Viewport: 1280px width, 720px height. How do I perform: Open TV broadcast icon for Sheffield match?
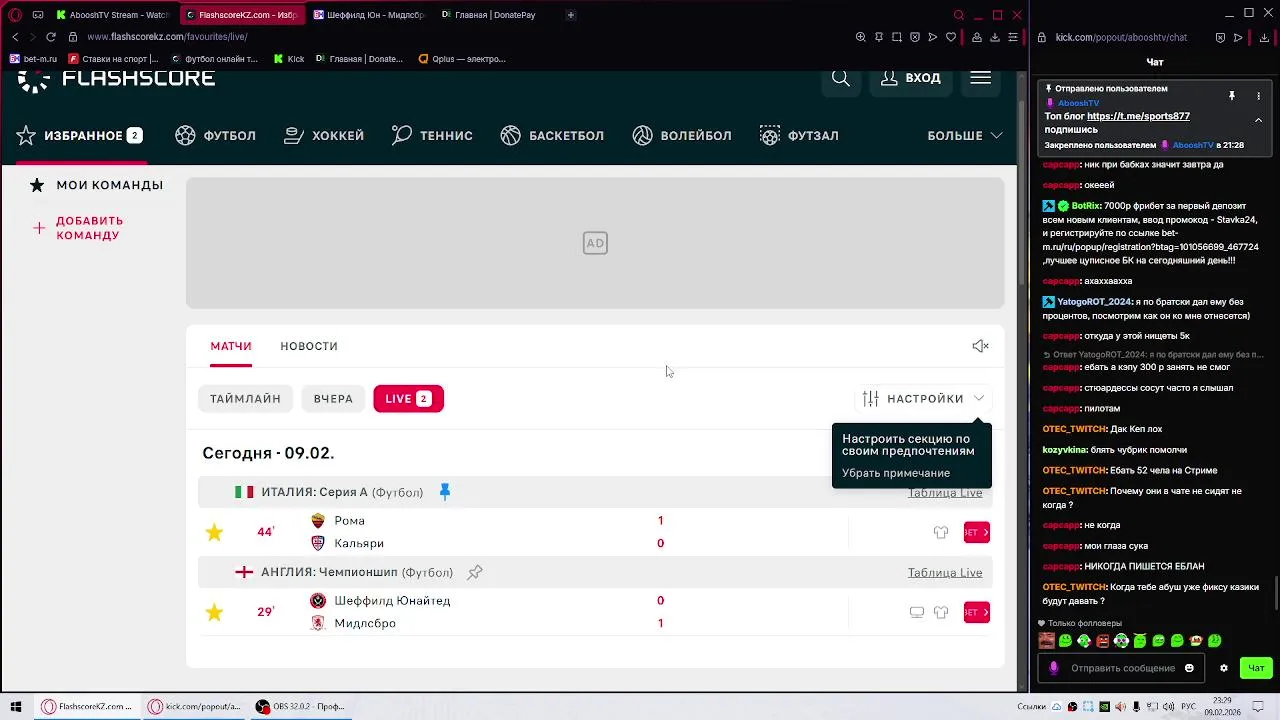click(x=917, y=612)
